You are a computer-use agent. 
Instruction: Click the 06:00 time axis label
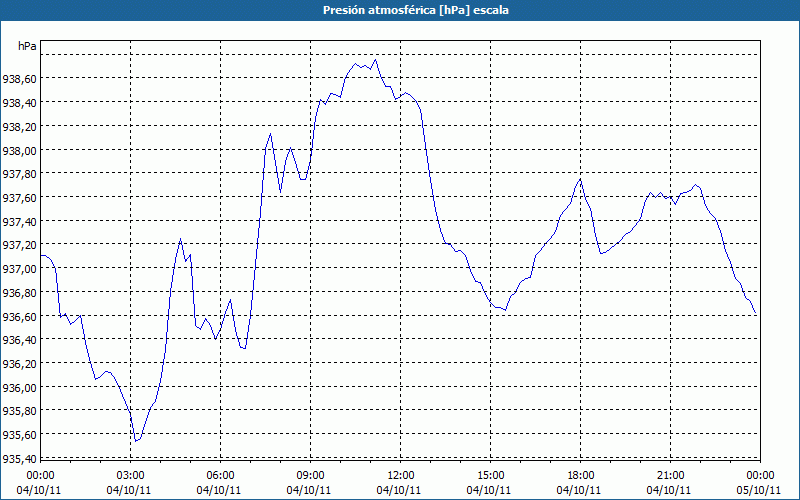click(x=220, y=476)
